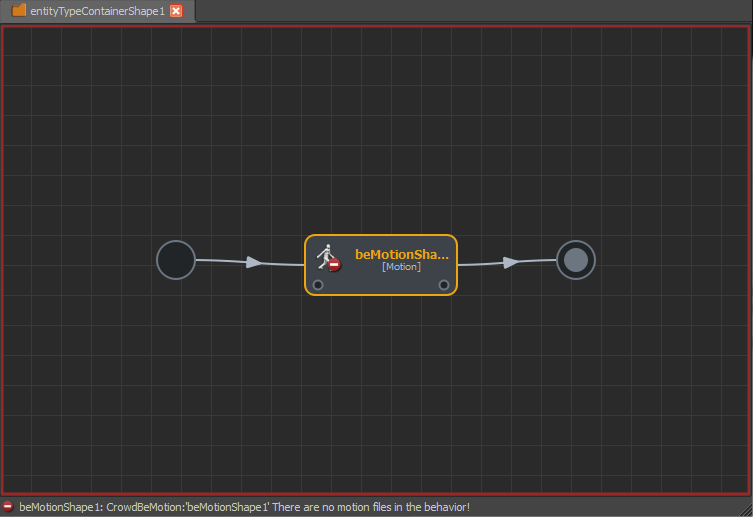The height and width of the screenshot is (517, 753).
Task: Select the entityTypeContainerShape1 tab label
Action: pos(97,11)
